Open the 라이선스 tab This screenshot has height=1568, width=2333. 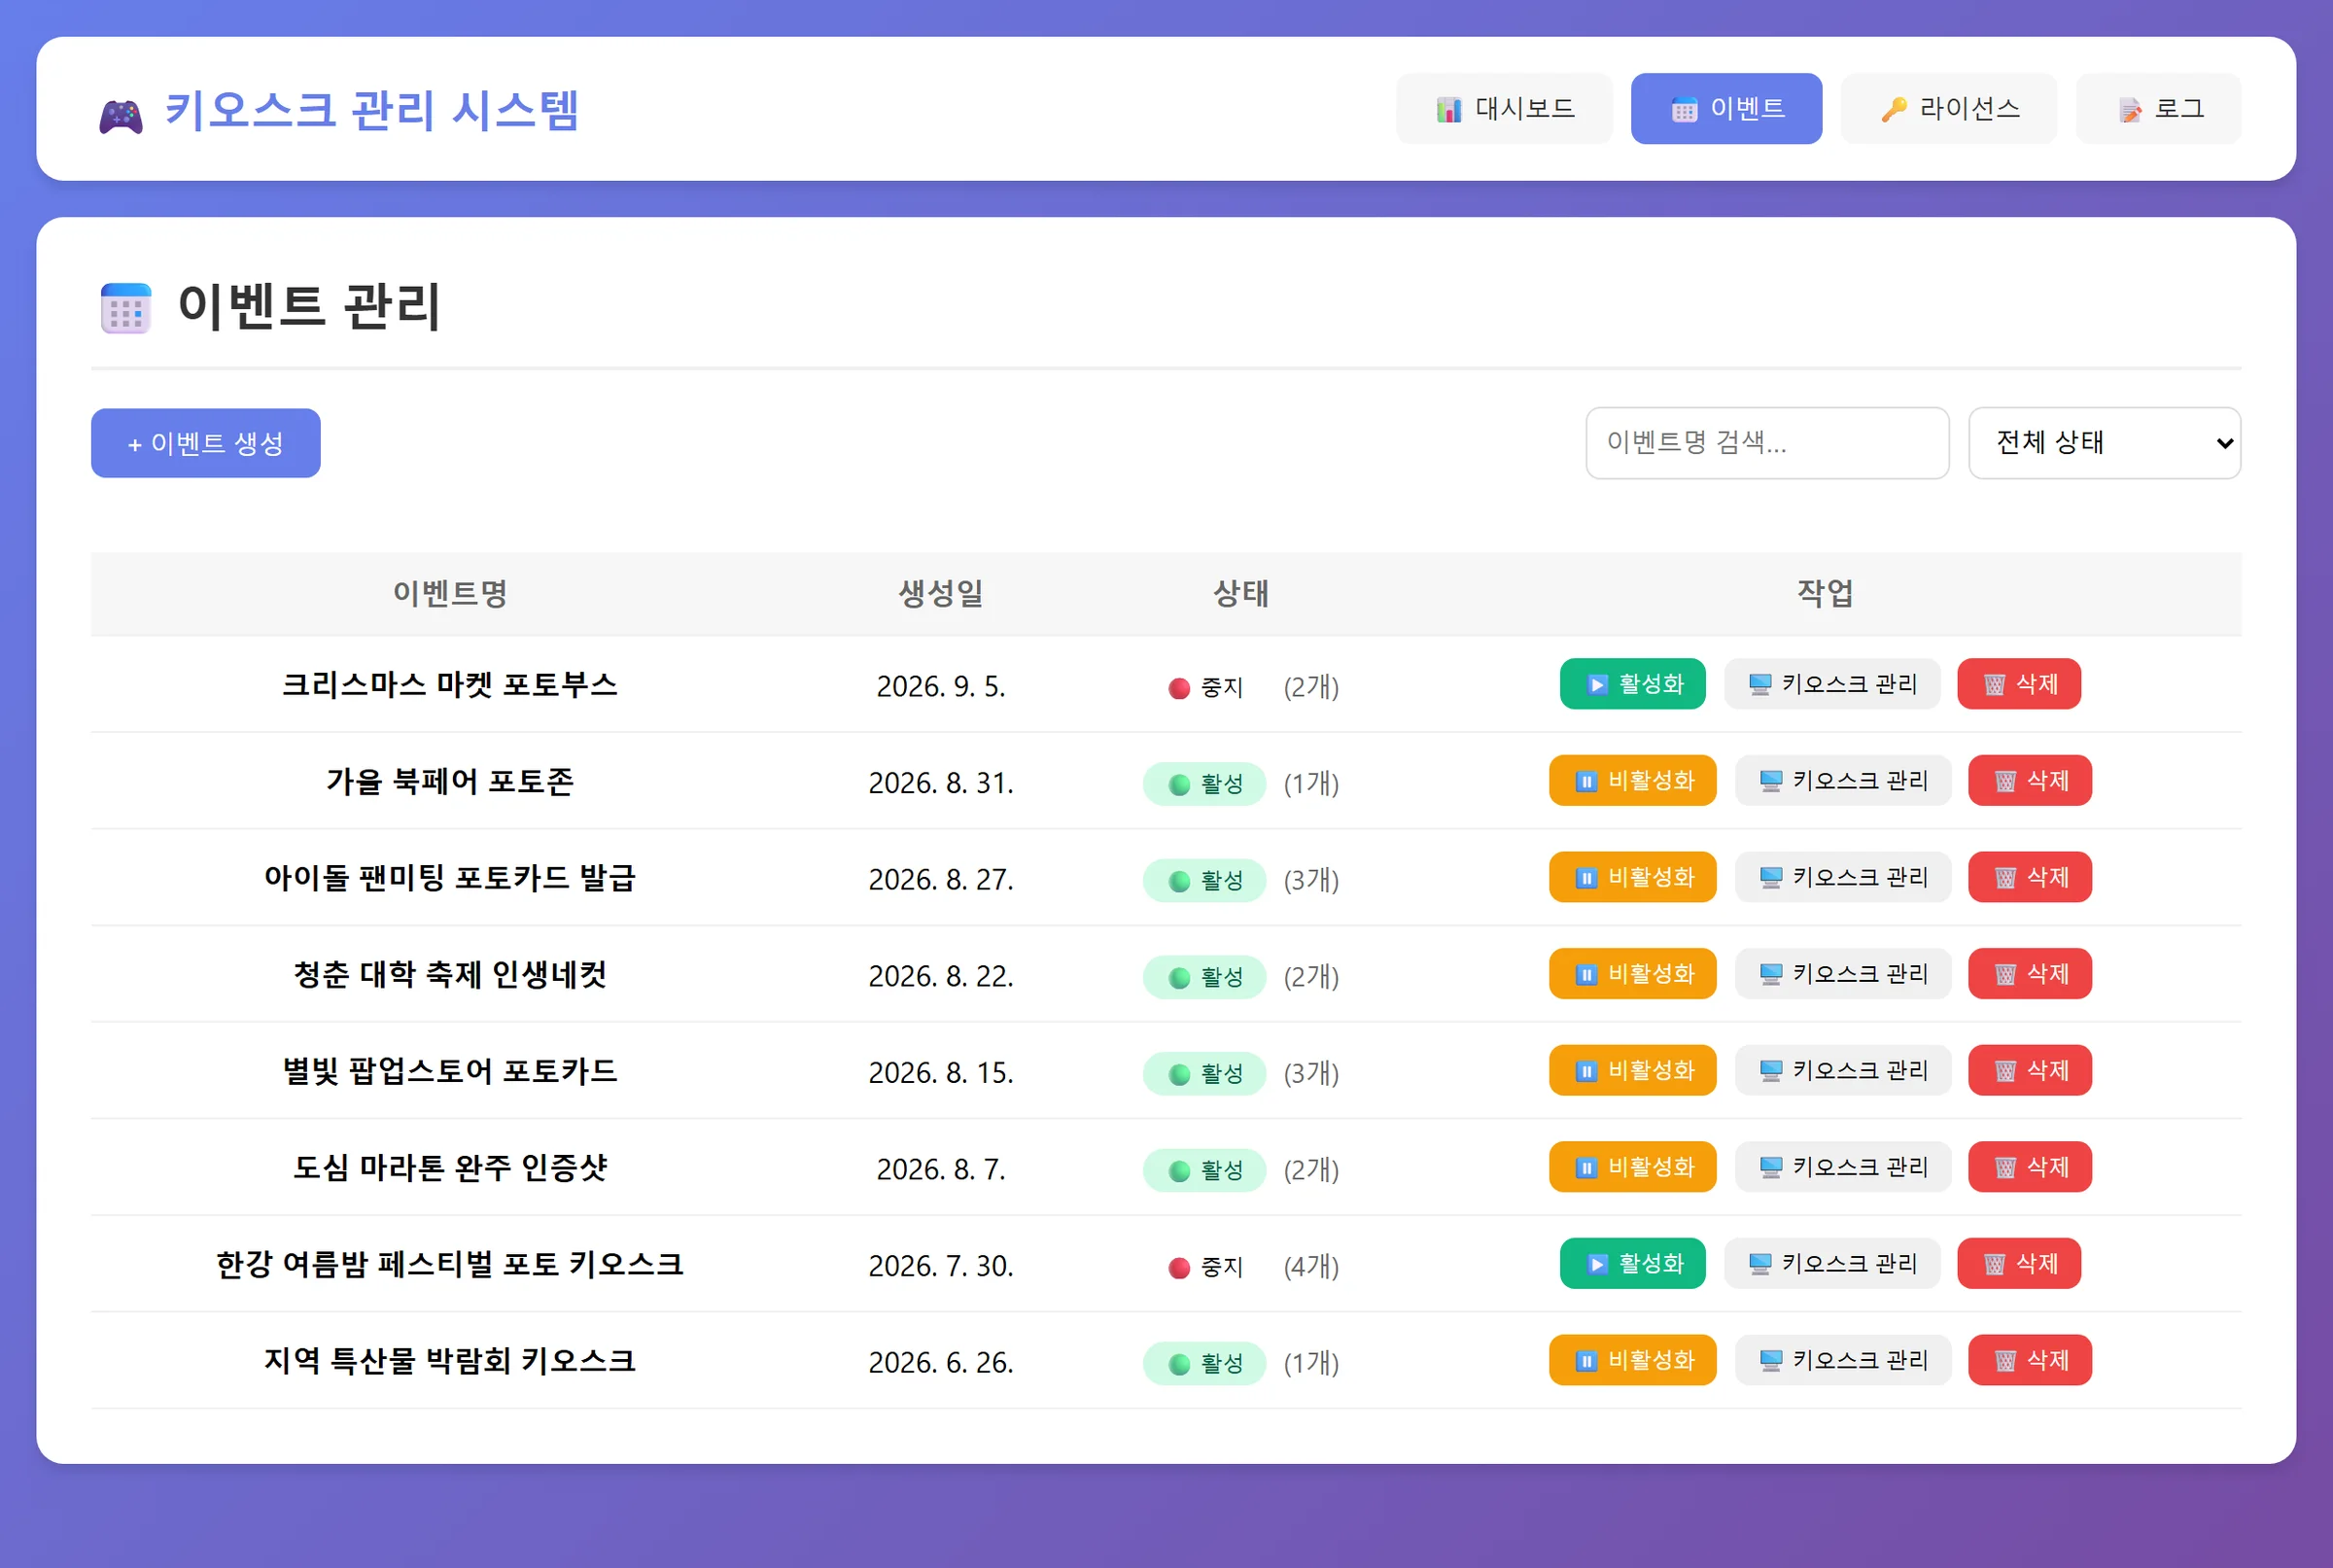point(1948,109)
